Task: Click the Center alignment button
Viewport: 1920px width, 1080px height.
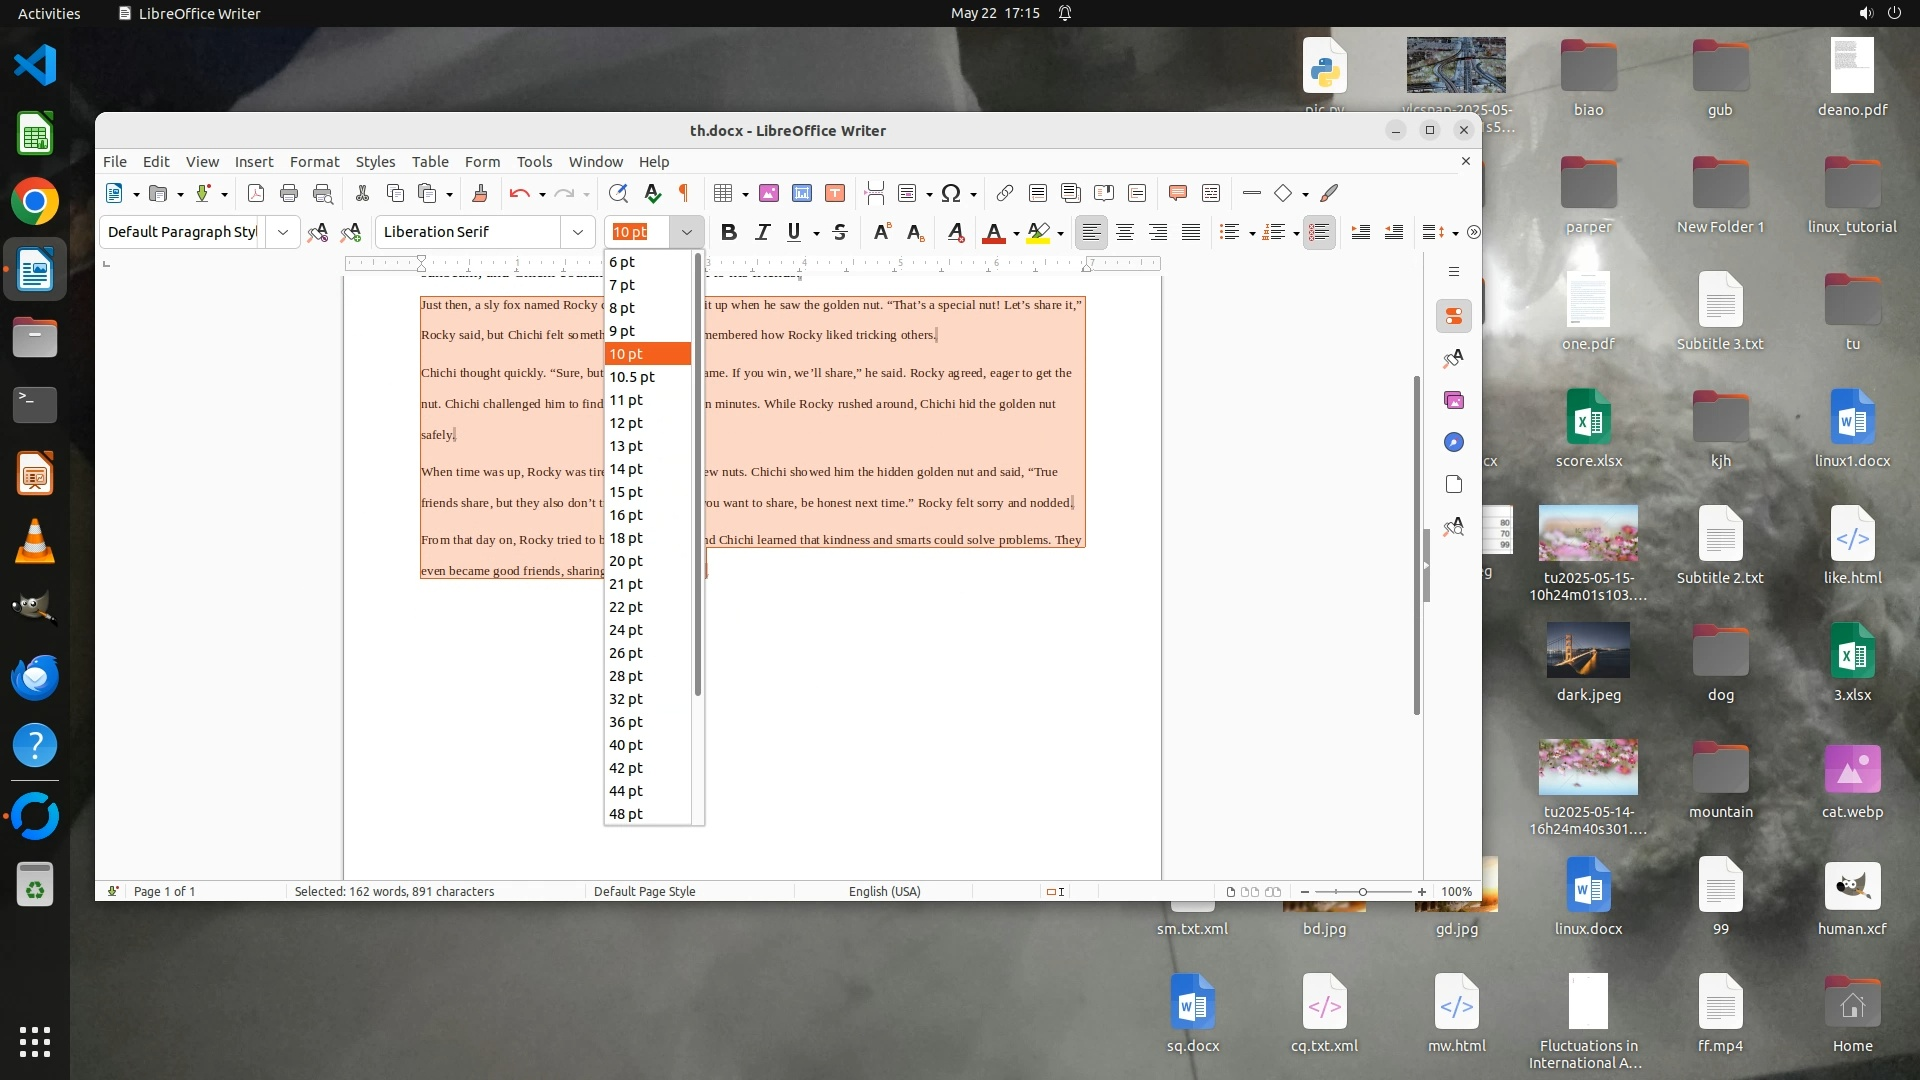Action: coord(1125,232)
